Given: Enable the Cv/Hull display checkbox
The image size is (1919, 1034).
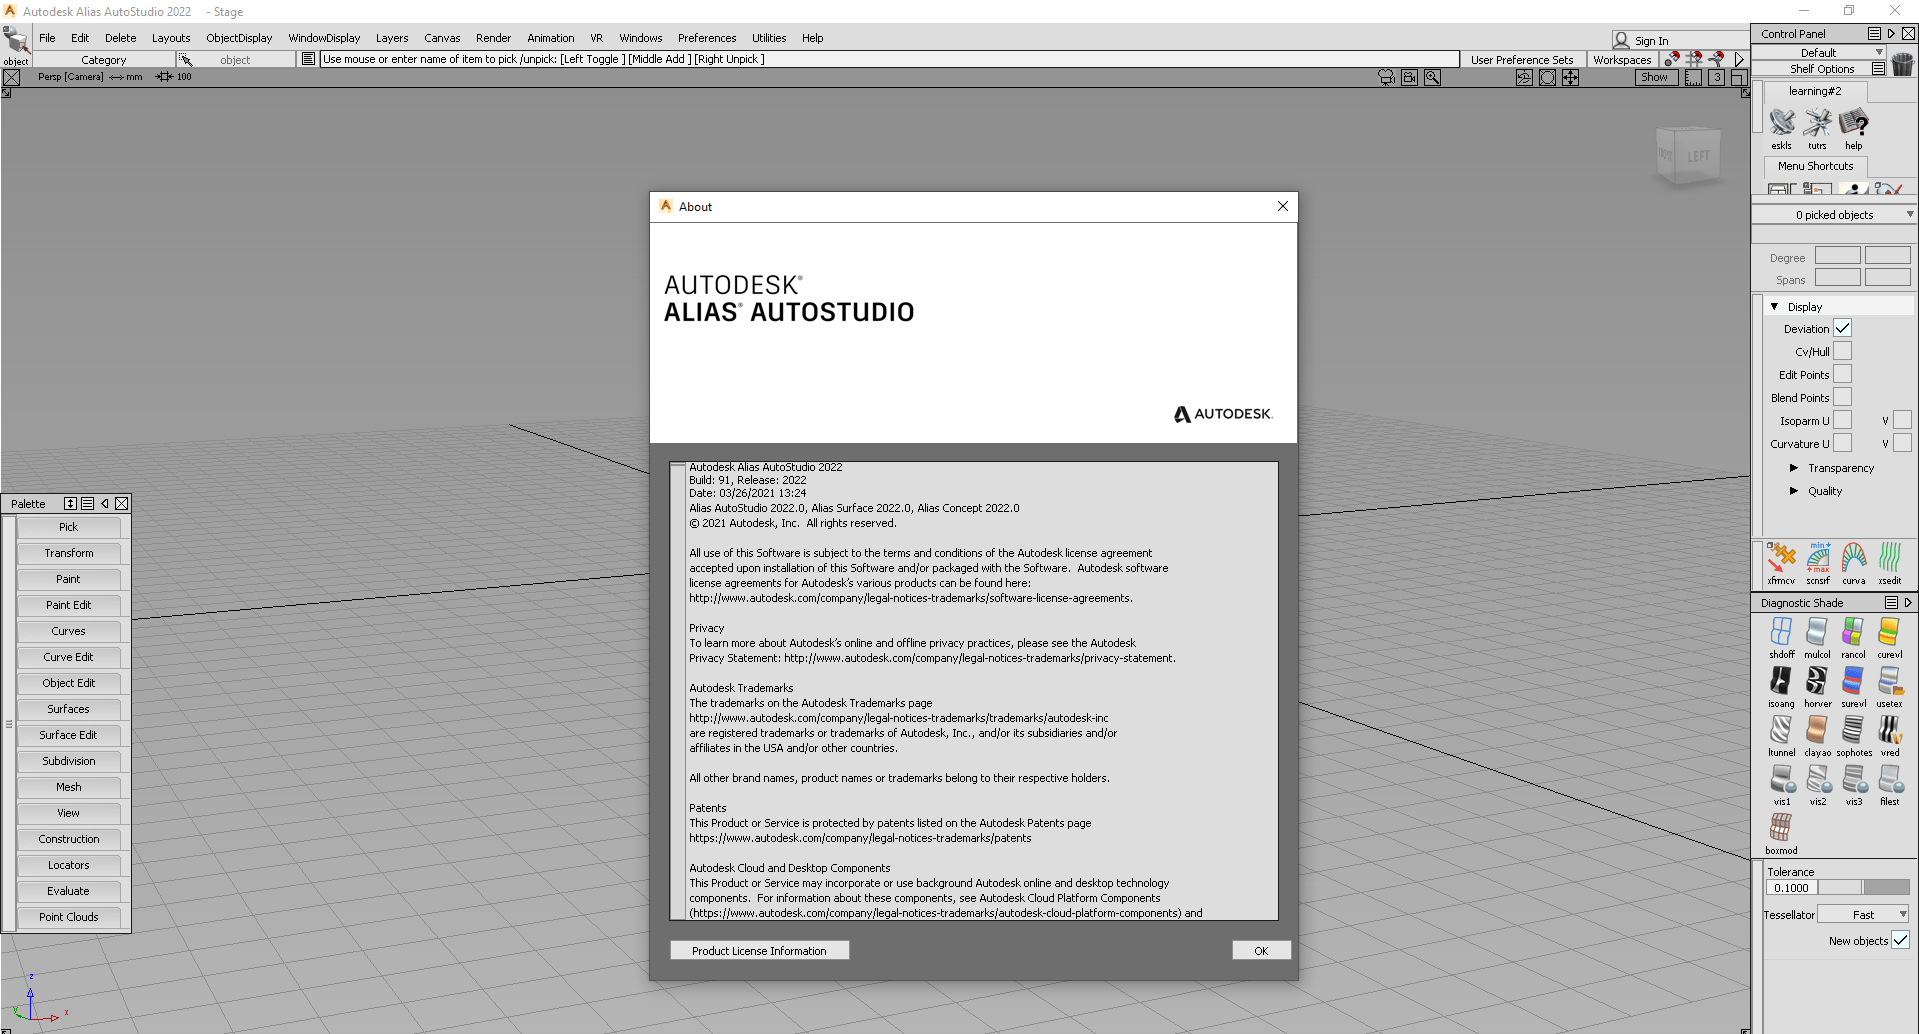Looking at the screenshot, I should [x=1842, y=351].
